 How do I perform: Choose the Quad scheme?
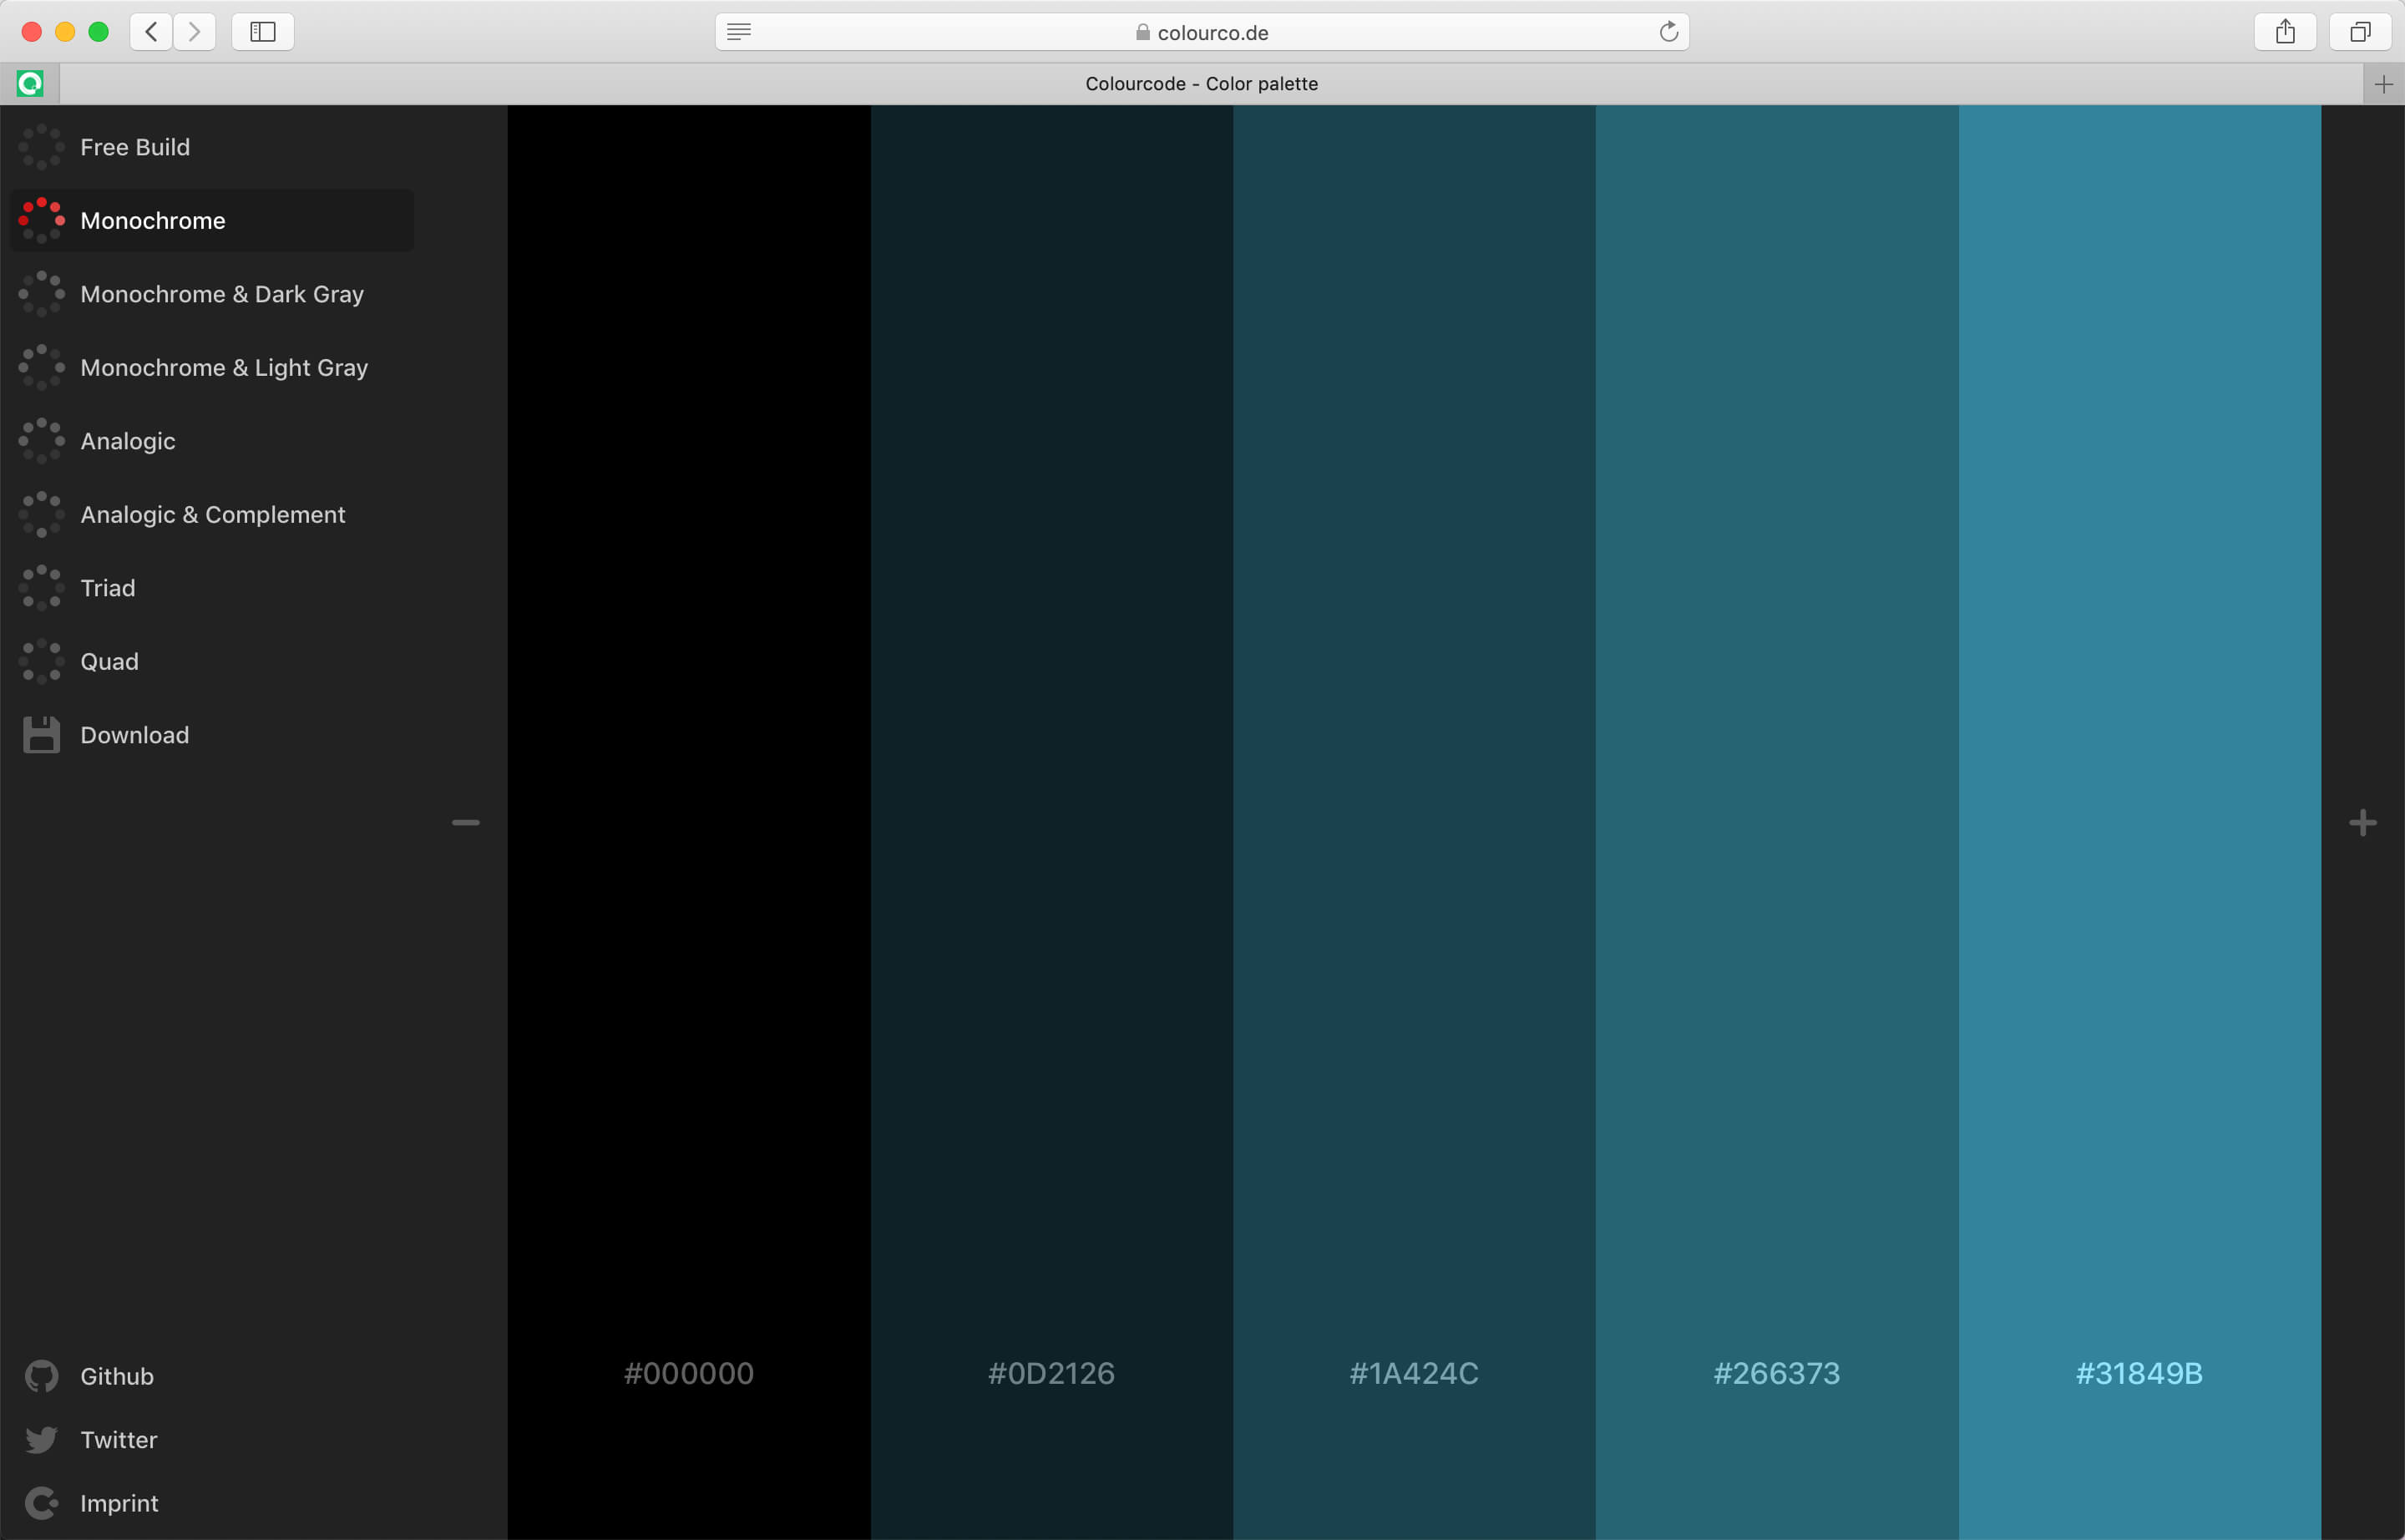(110, 662)
